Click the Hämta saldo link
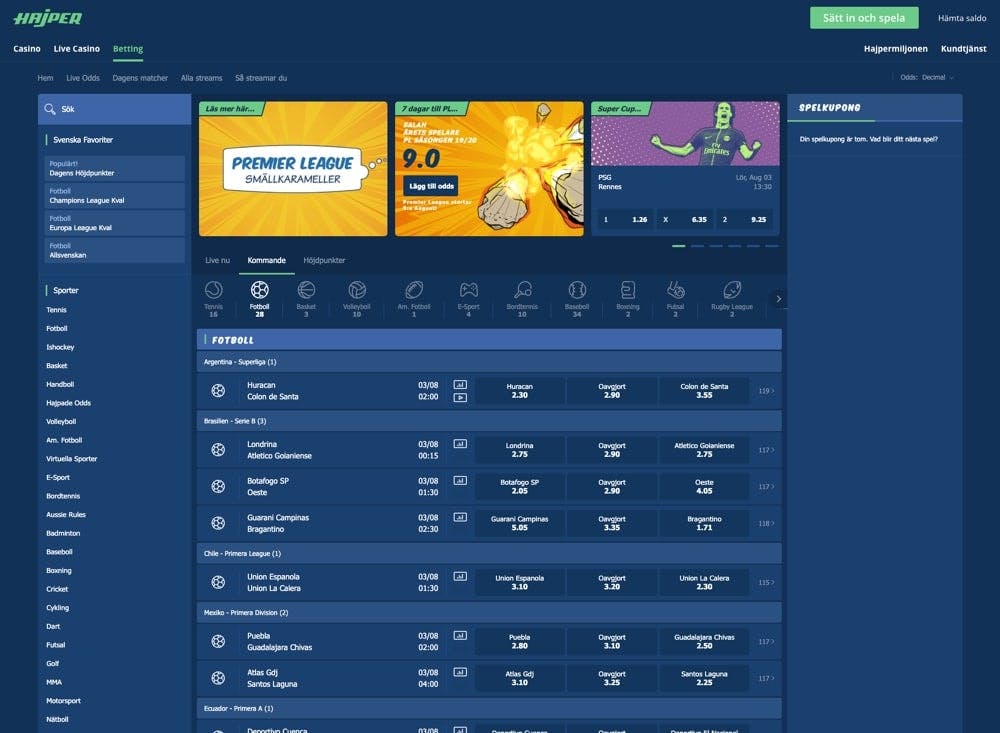 pyautogui.click(x=962, y=18)
